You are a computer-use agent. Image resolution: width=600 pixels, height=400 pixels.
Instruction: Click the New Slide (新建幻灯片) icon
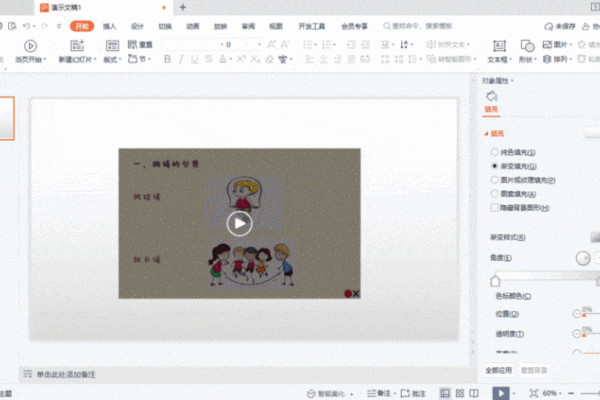pyautogui.click(x=77, y=46)
